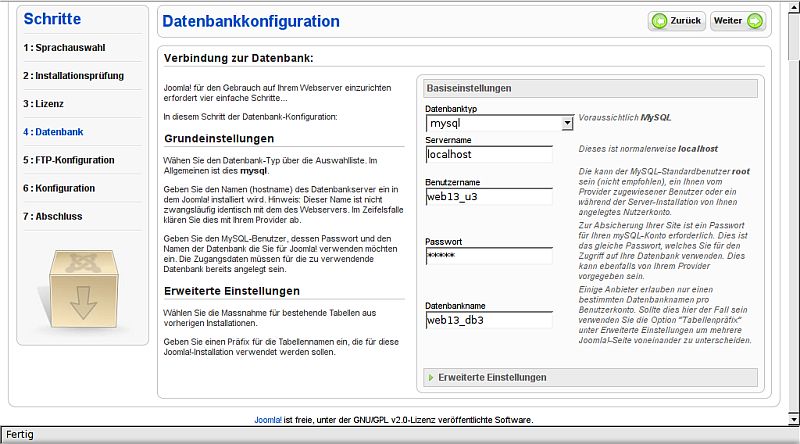This screenshot has height=444, width=800.
Task: Click the scrollbar down arrow
Action: pos(793,420)
